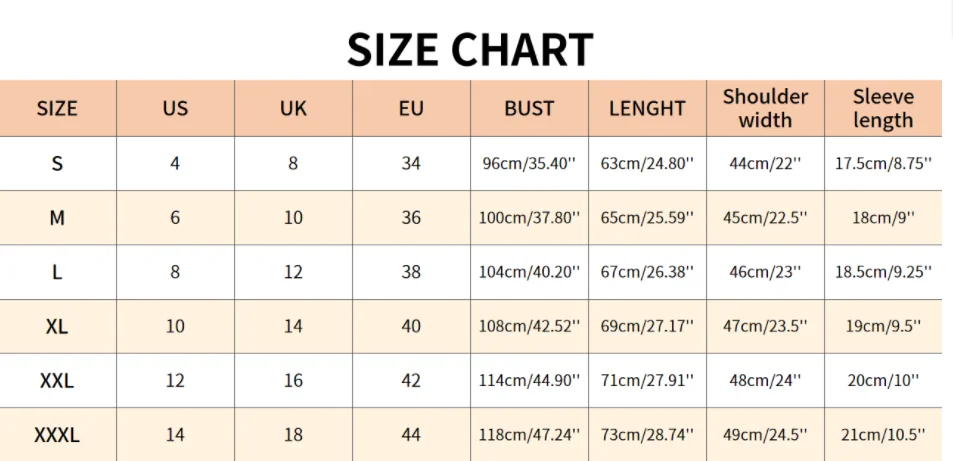Click the LENGHT column header
Viewport: 953px width, 461px height.
click(x=647, y=109)
